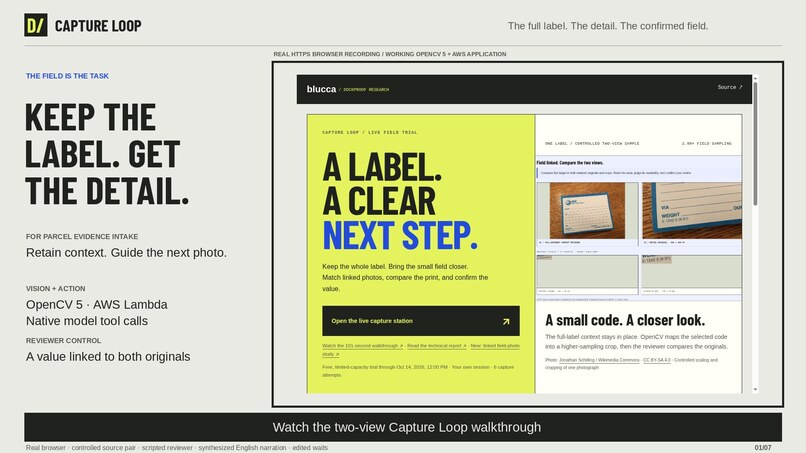
Task: Click the 'DOCKPROOF RESEARCH' header label
Action: pos(366,89)
